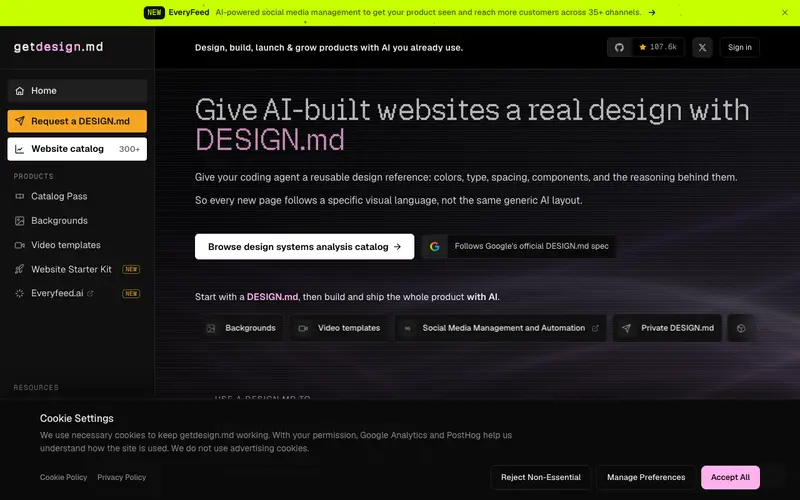
Task: Click the 300+ count badge
Action: click(129, 149)
